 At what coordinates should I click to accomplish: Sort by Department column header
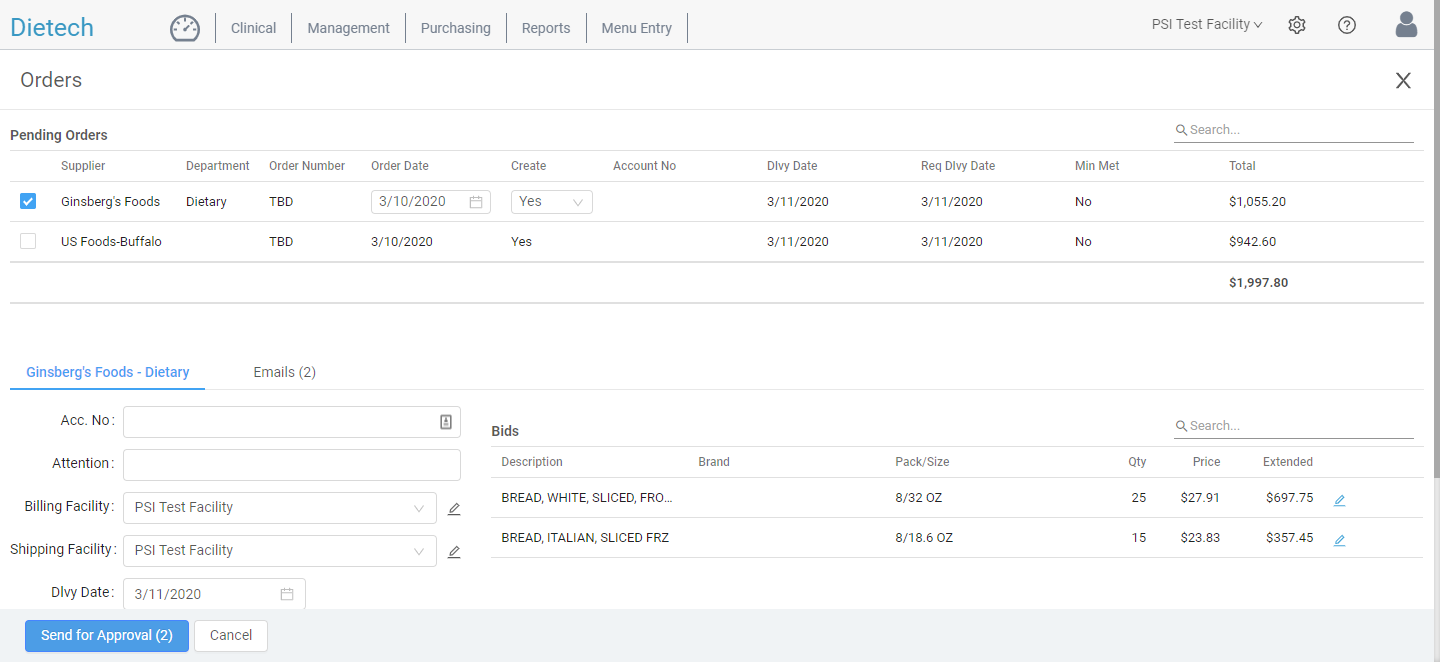pyautogui.click(x=218, y=166)
